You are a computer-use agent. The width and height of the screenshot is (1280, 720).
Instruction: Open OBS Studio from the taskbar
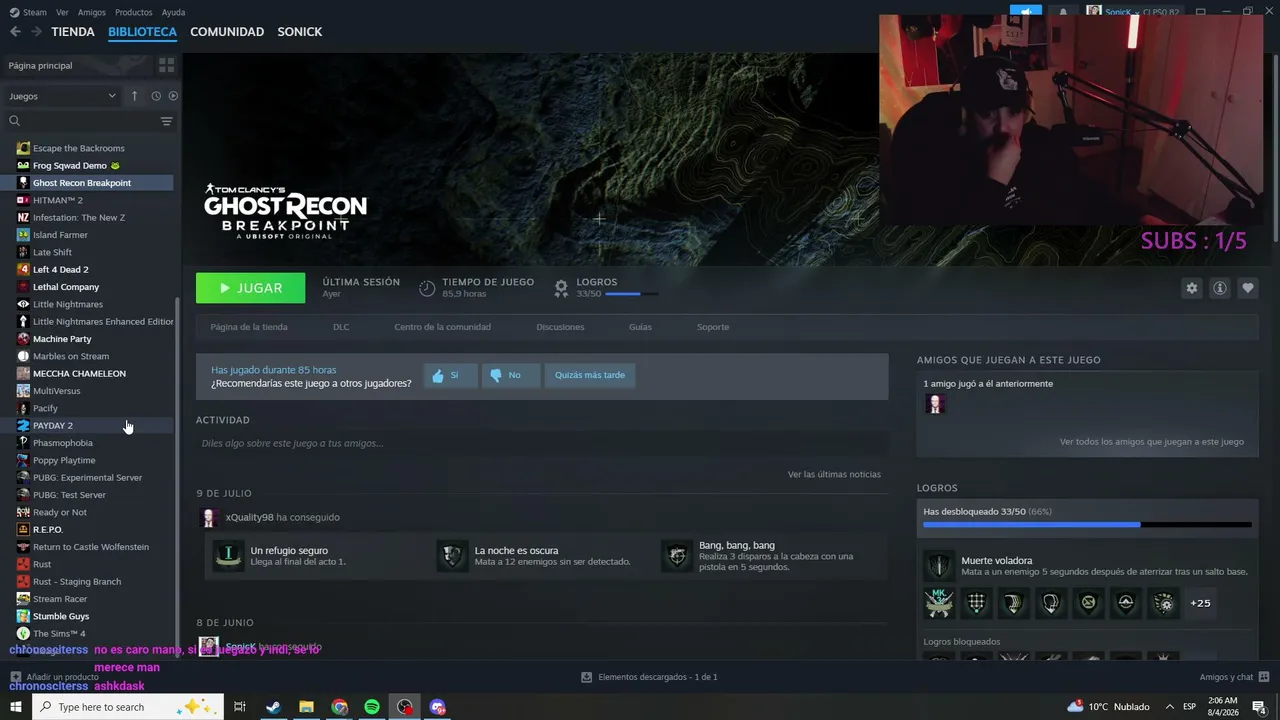tap(404, 707)
